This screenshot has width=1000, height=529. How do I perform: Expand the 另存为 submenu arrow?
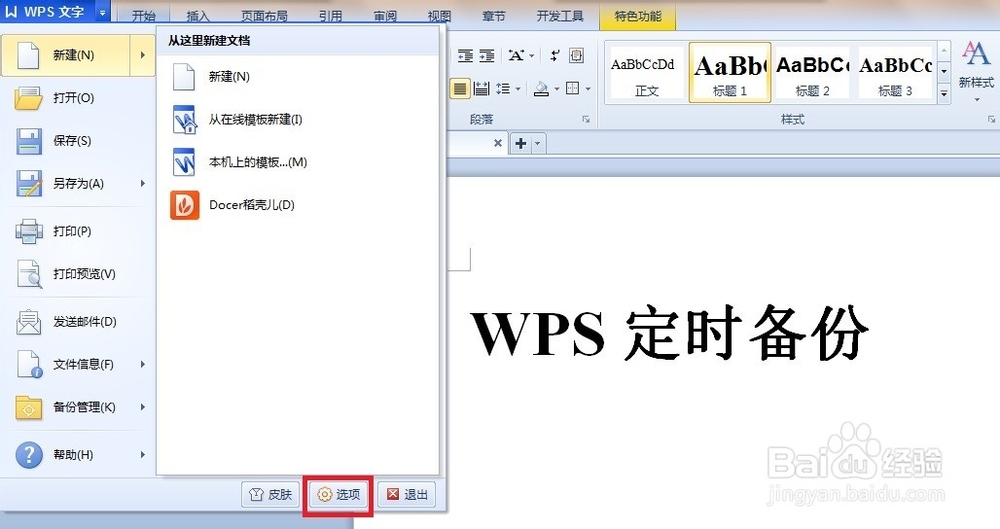click(143, 184)
